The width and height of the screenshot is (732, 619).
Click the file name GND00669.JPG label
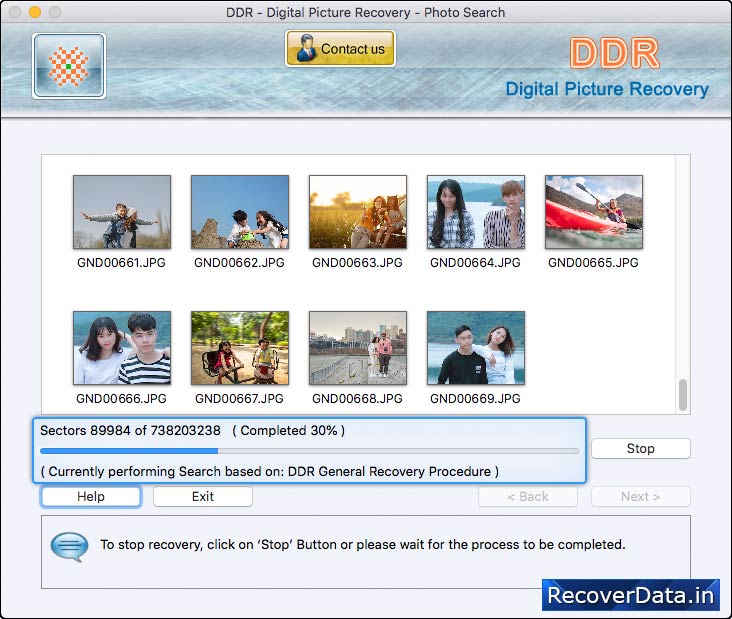(475, 399)
